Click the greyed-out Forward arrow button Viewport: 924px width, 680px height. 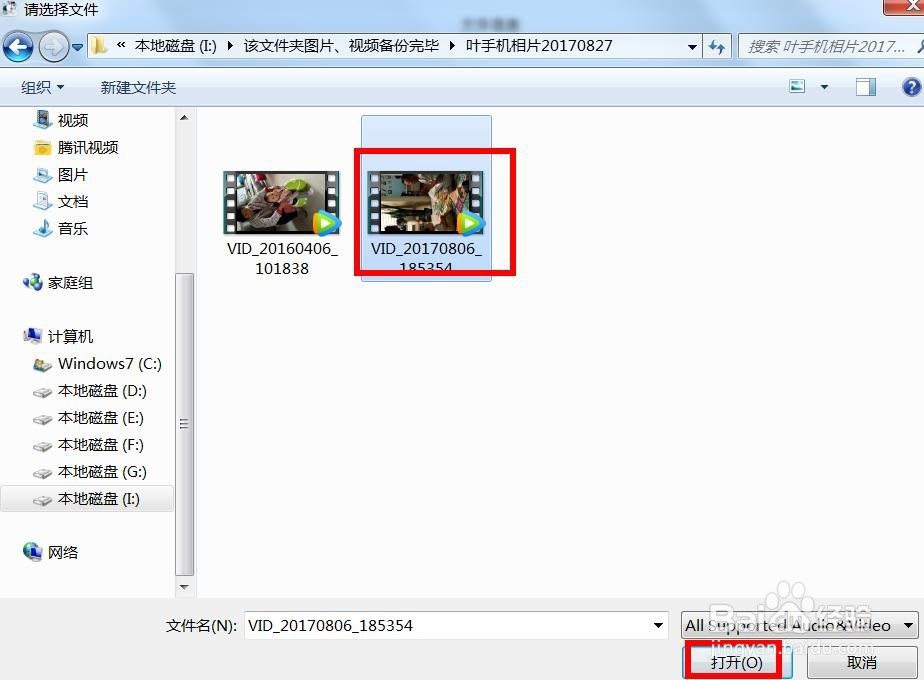click(x=54, y=47)
